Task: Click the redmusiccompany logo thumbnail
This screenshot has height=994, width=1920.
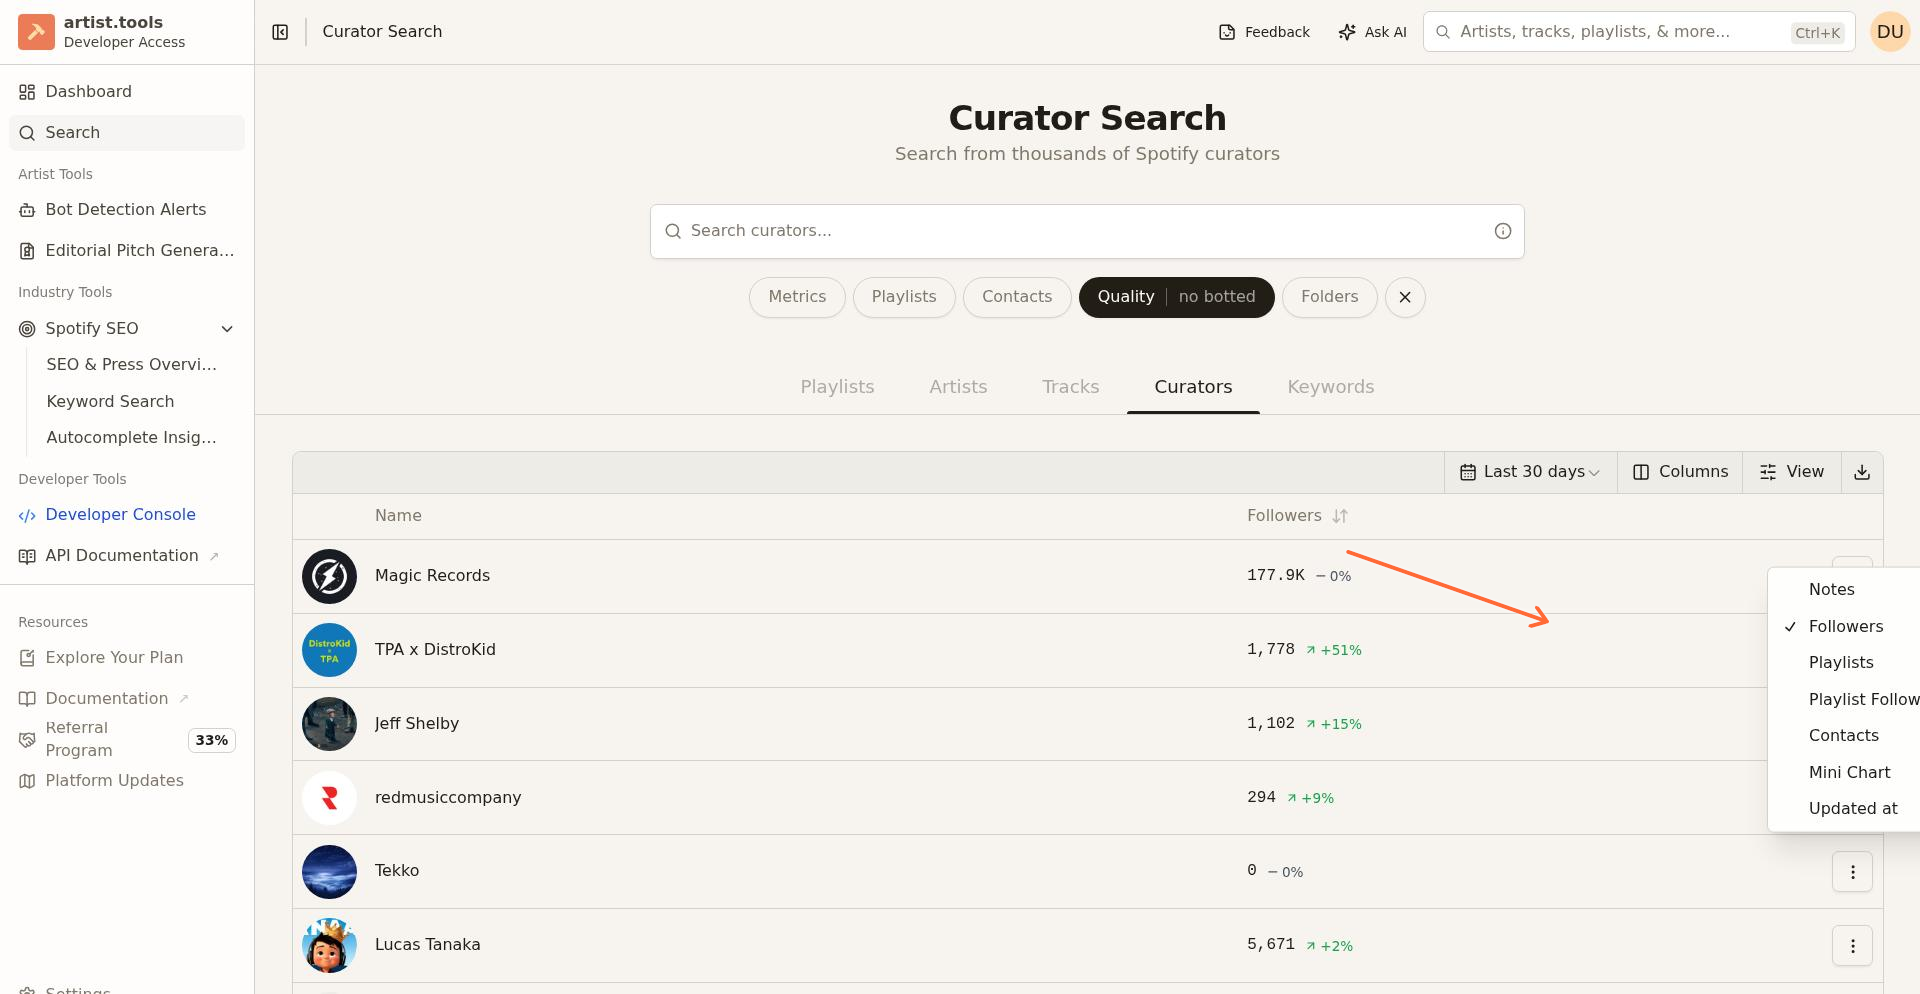Action: [329, 798]
